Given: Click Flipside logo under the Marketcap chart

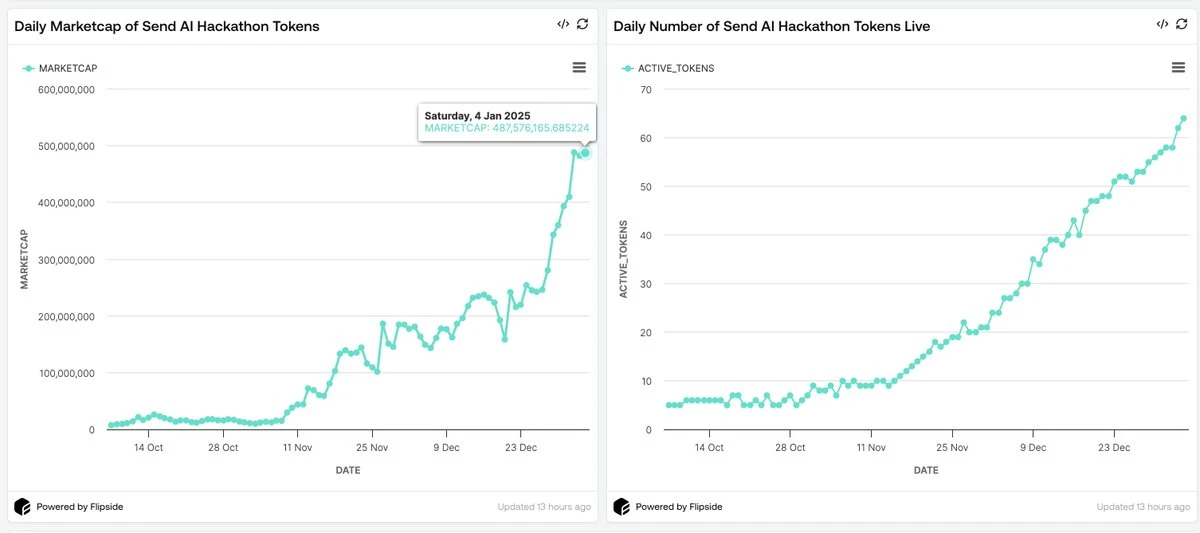Looking at the screenshot, I should (x=22, y=507).
